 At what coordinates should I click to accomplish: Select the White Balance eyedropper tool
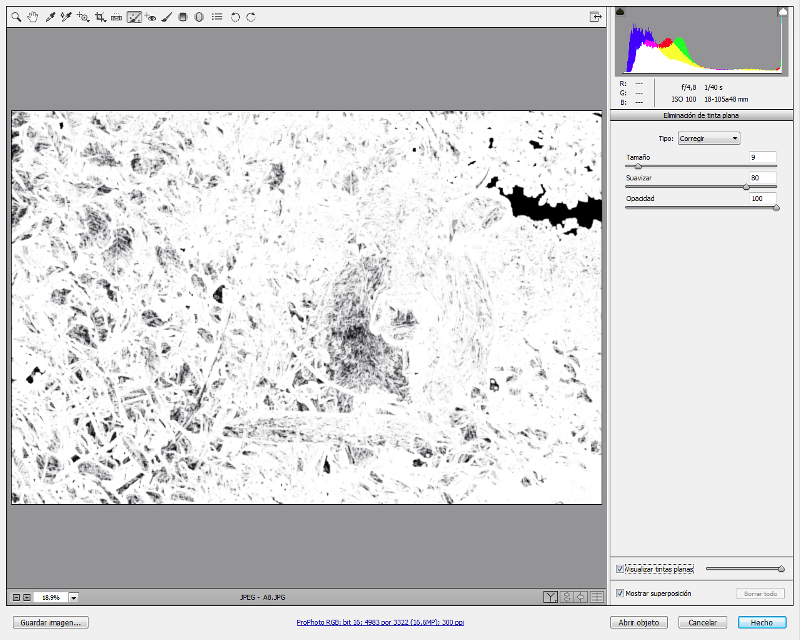click(50, 17)
